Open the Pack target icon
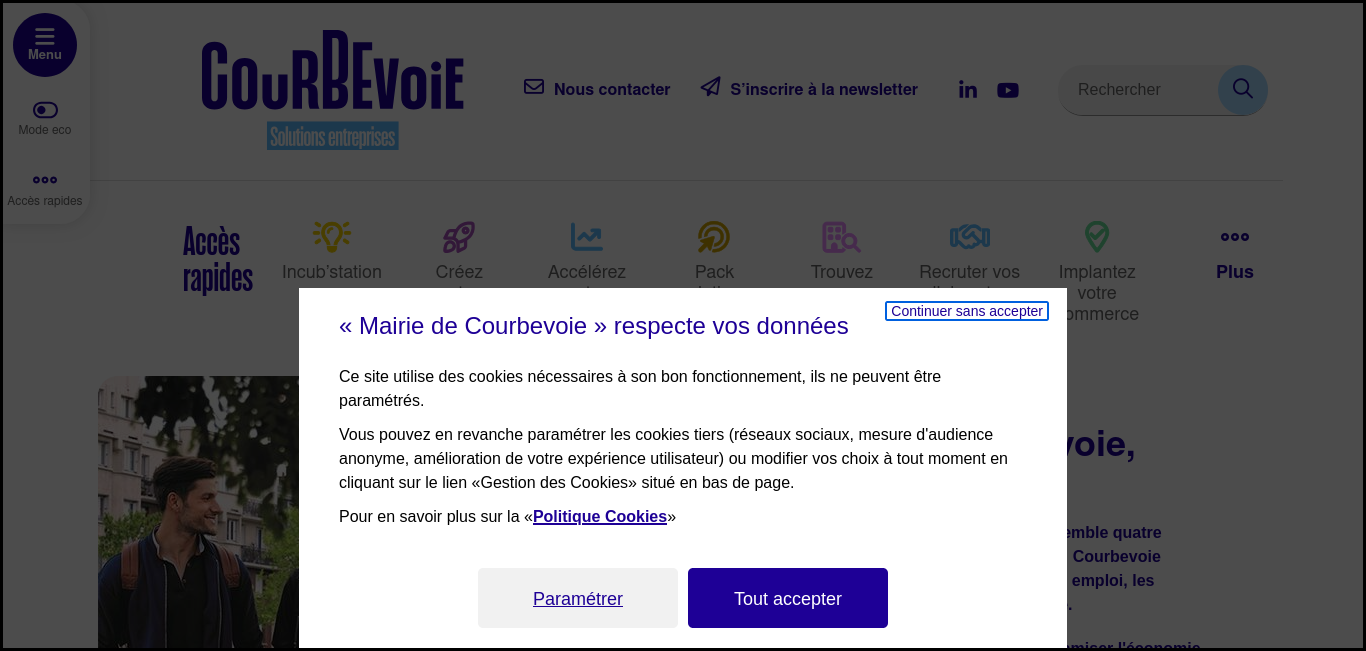Viewport: 1366px width, 651px height. pyautogui.click(x=714, y=237)
